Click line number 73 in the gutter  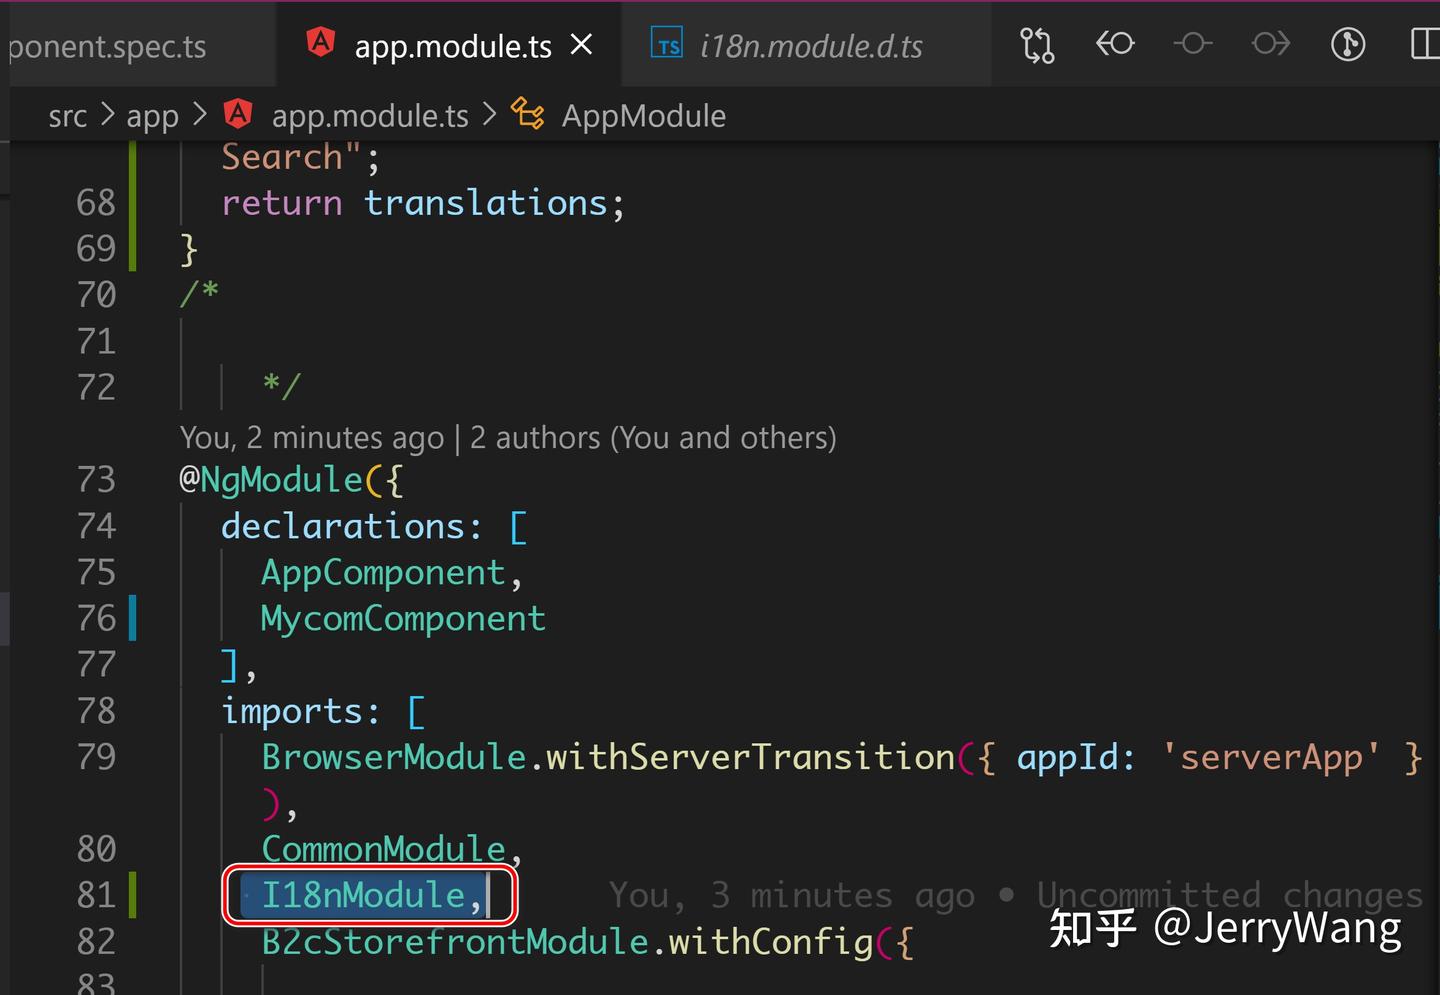tap(96, 480)
